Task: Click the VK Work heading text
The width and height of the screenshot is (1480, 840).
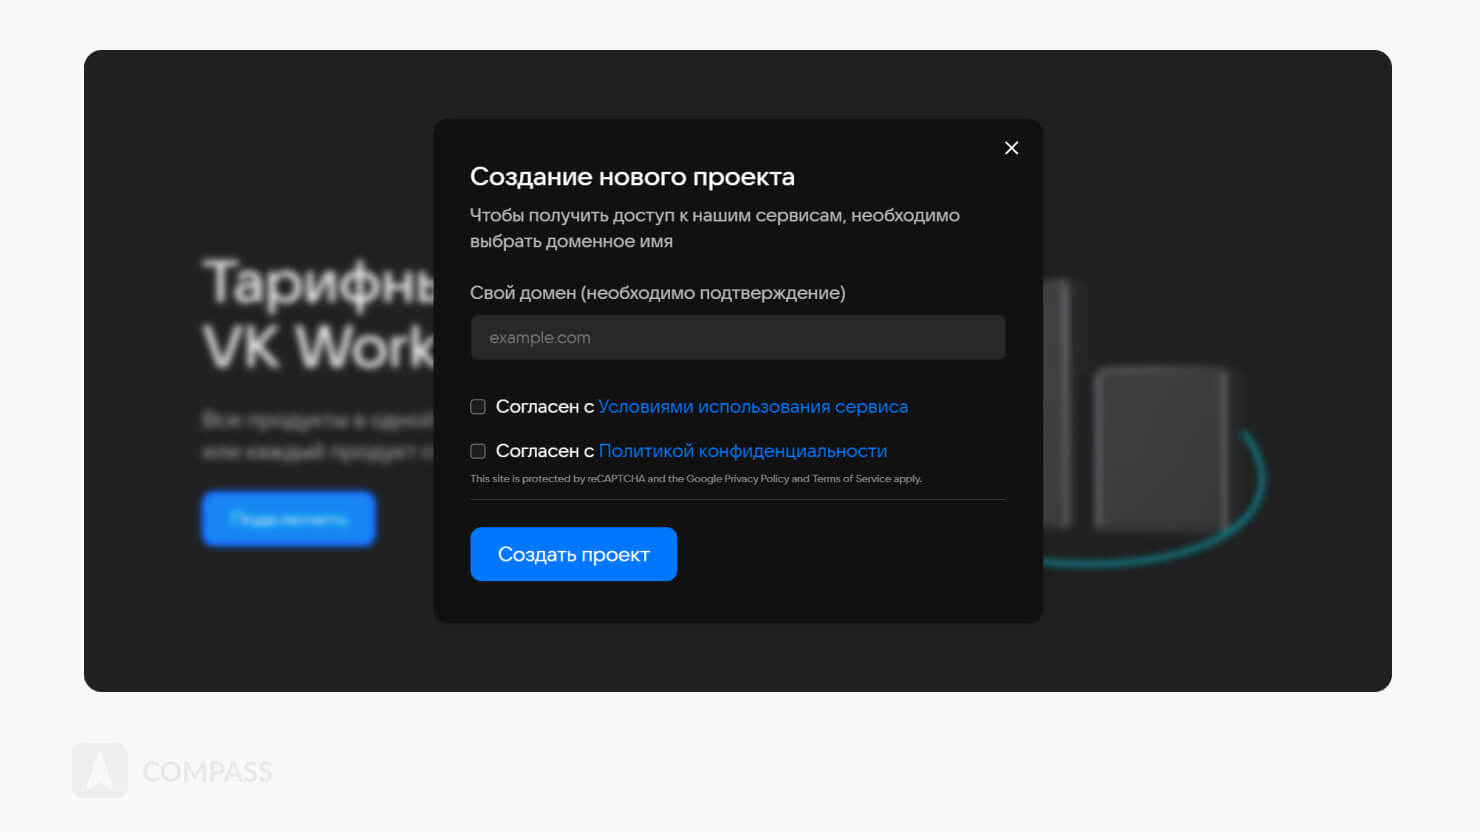Action: [x=310, y=343]
